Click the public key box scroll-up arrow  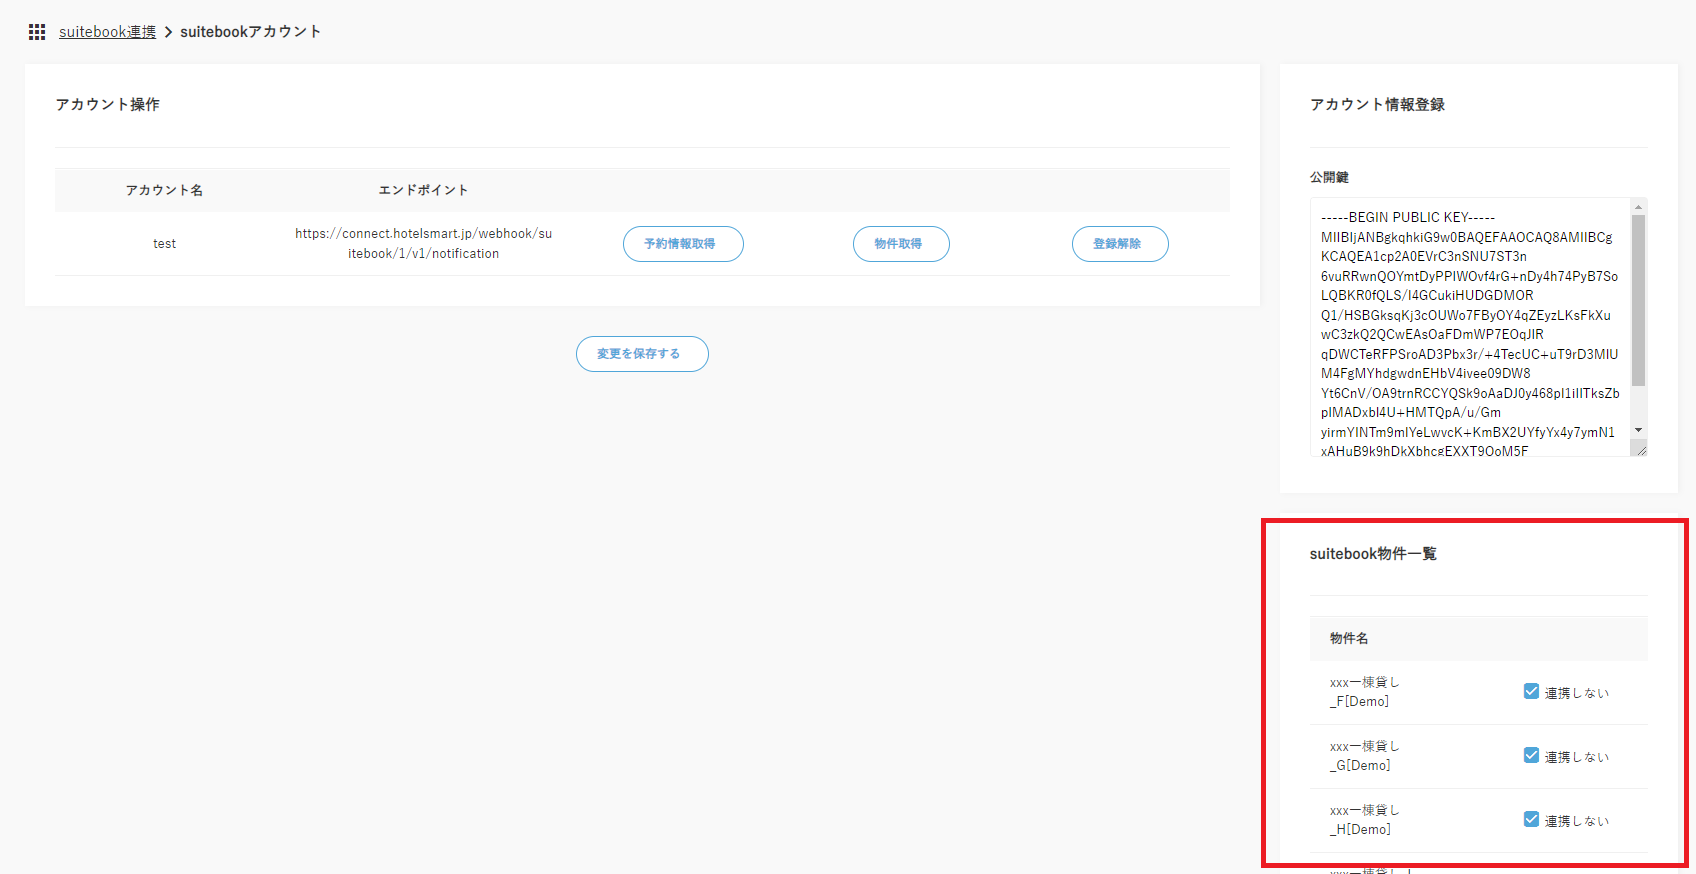point(1638,207)
